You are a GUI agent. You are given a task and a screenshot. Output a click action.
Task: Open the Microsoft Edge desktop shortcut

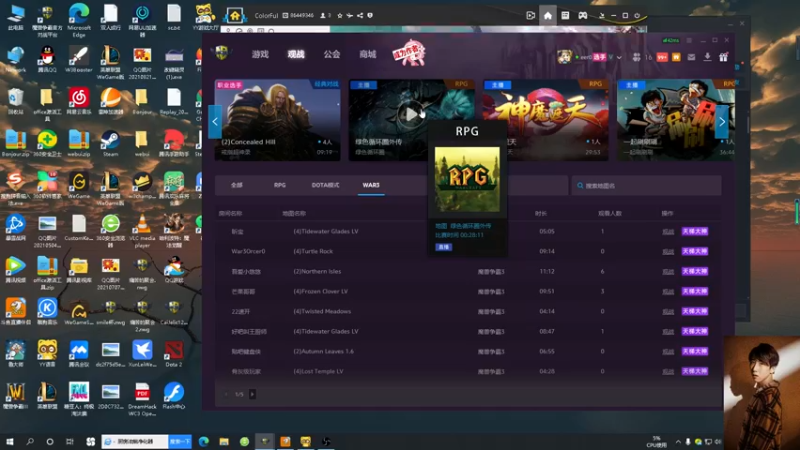[x=79, y=20]
